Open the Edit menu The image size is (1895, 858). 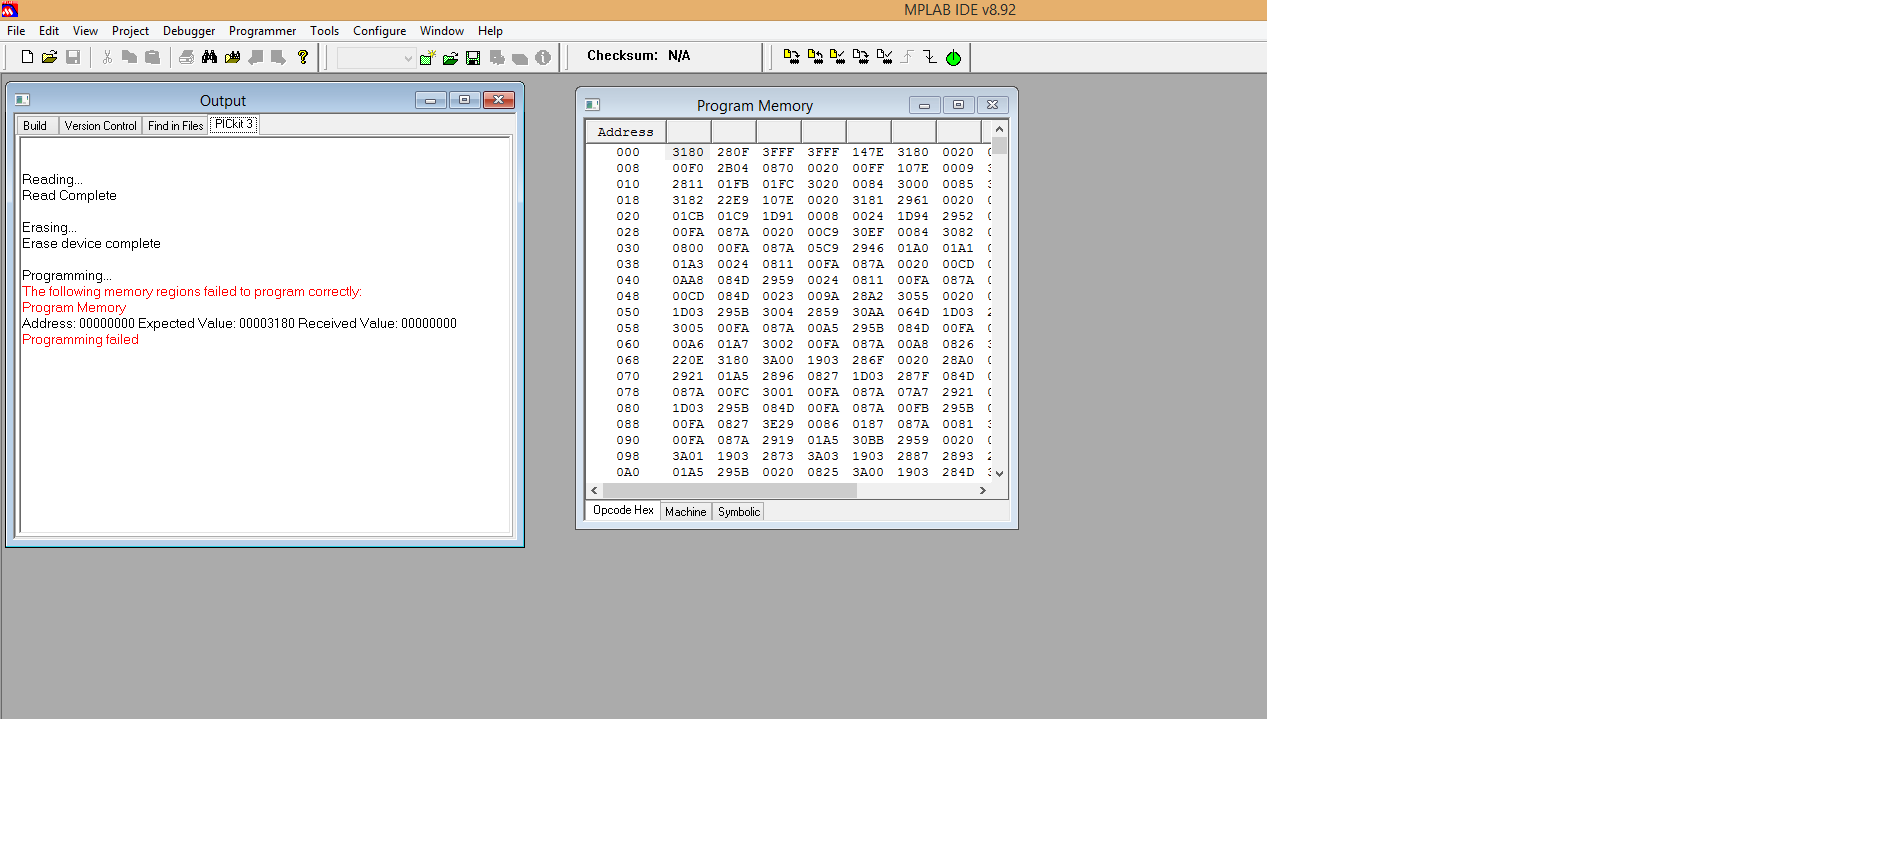pos(49,31)
